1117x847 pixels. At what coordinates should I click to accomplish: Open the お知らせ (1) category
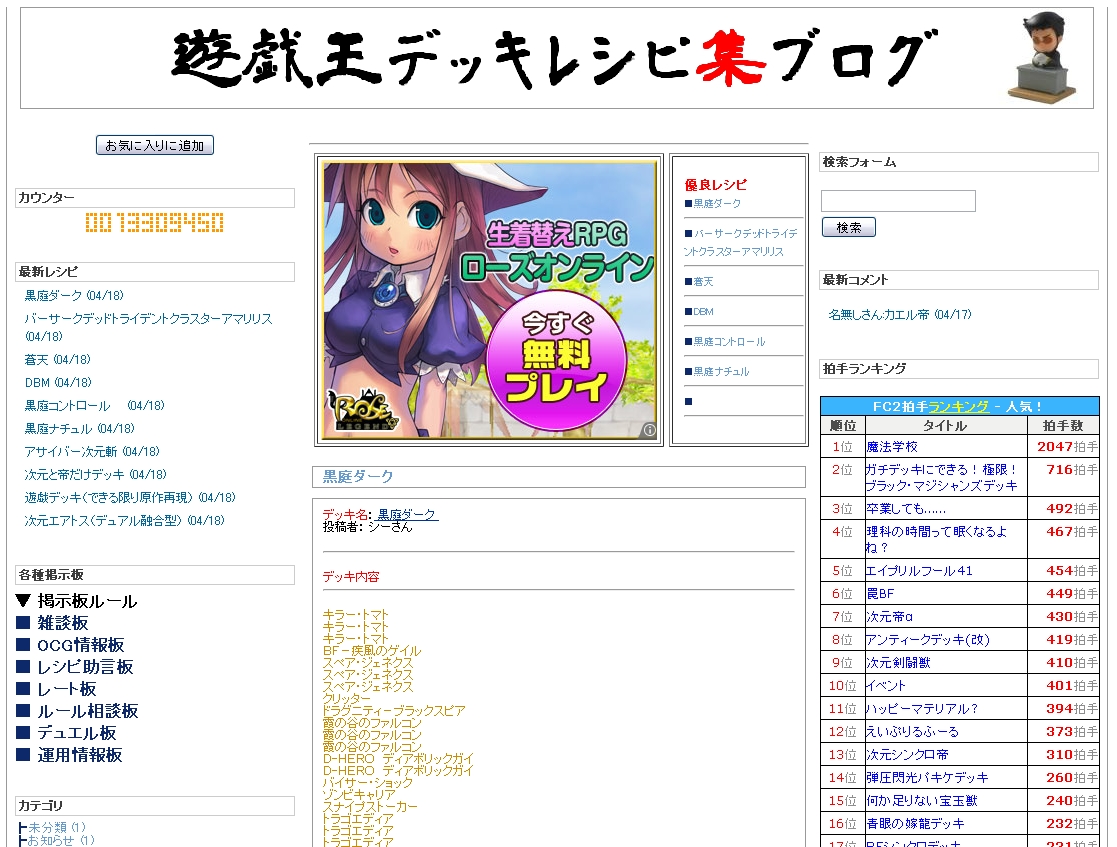[x=61, y=840]
